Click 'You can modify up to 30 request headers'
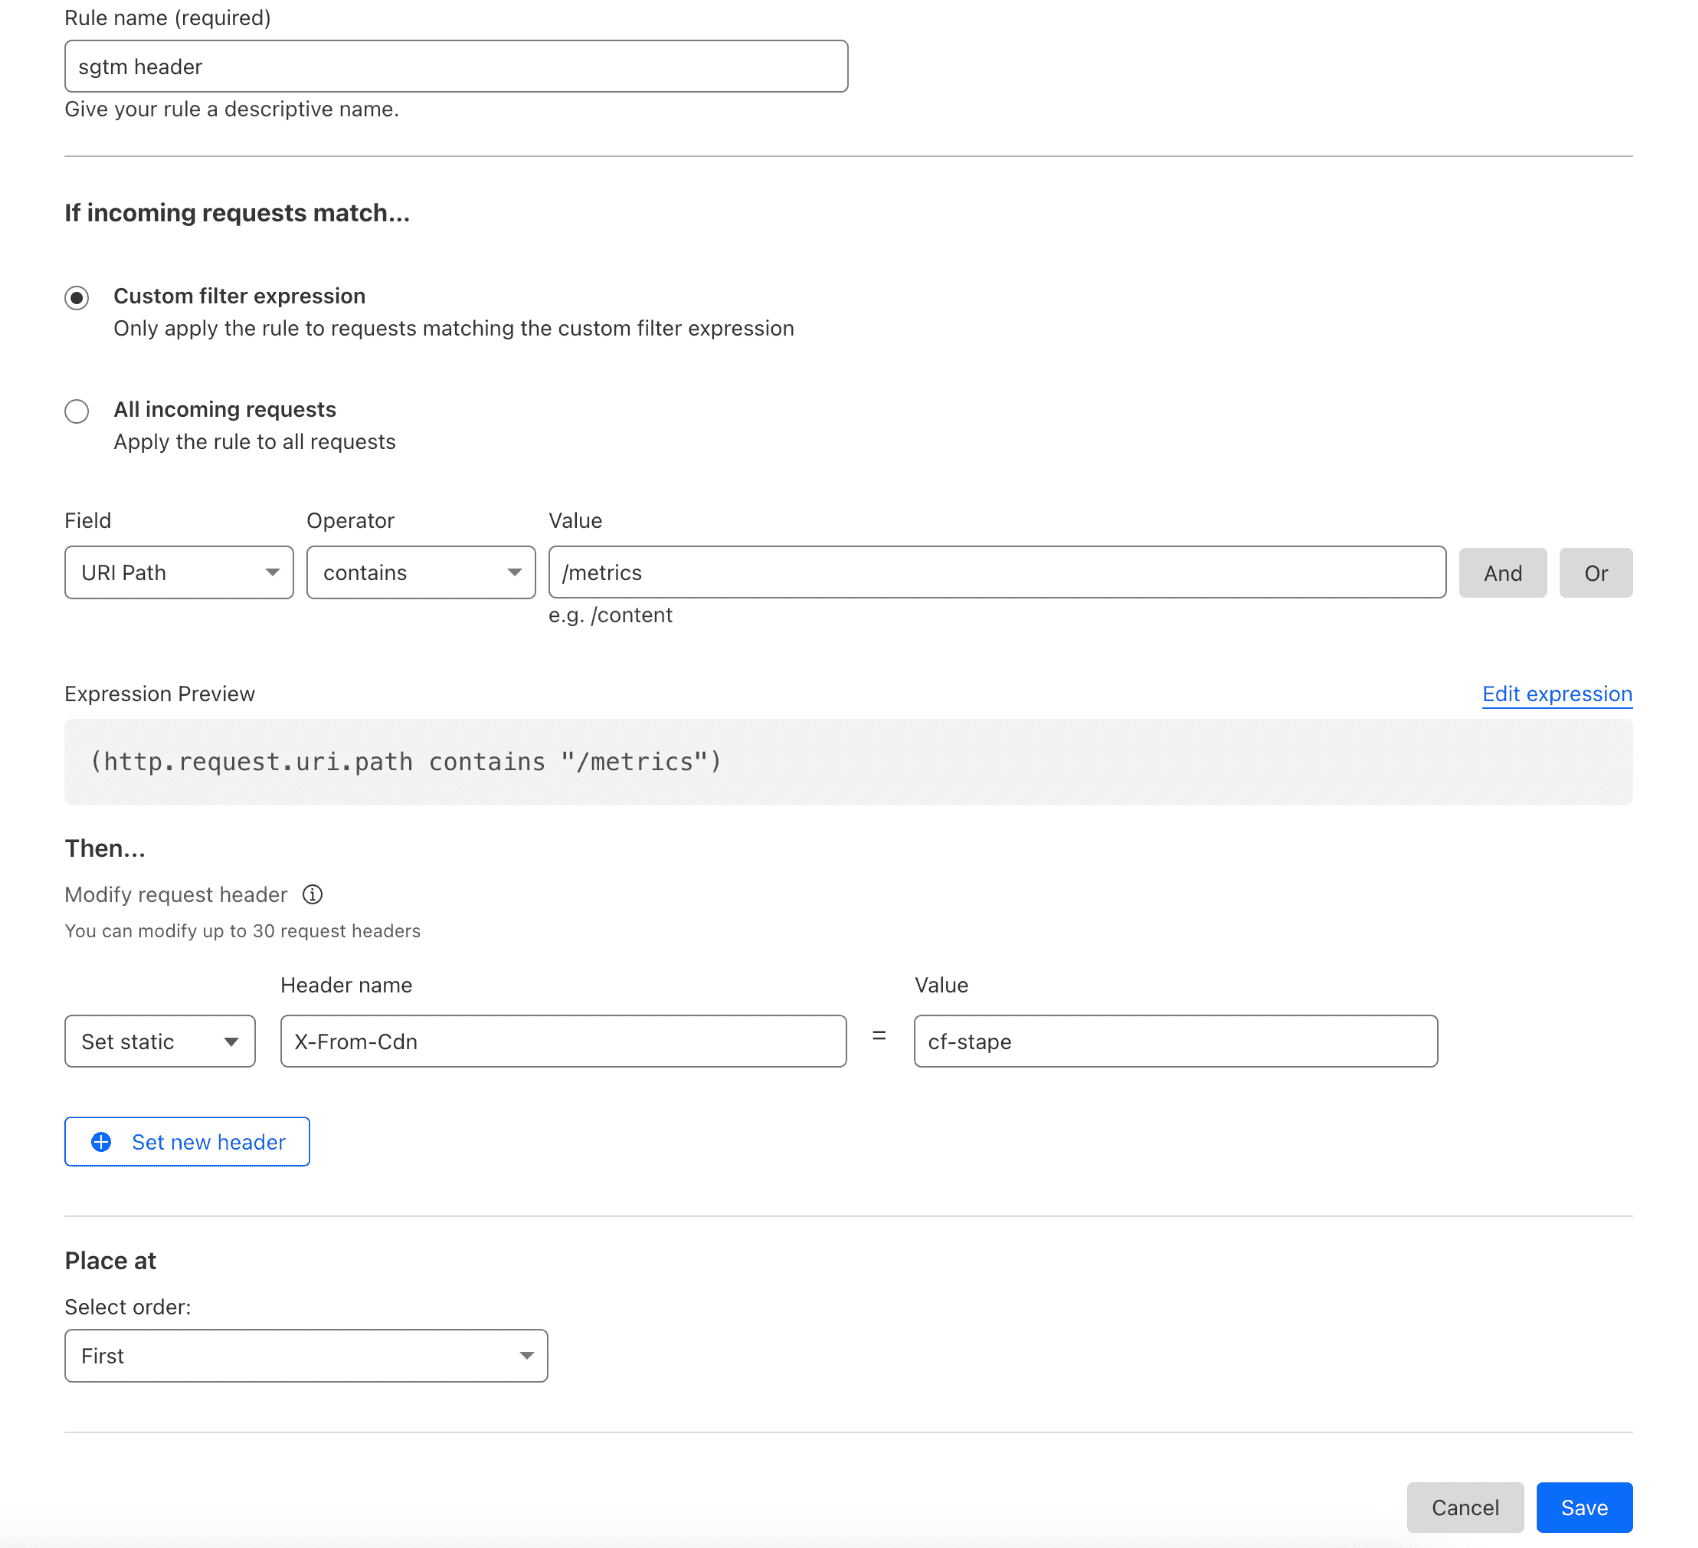1698x1548 pixels. click(x=243, y=931)
